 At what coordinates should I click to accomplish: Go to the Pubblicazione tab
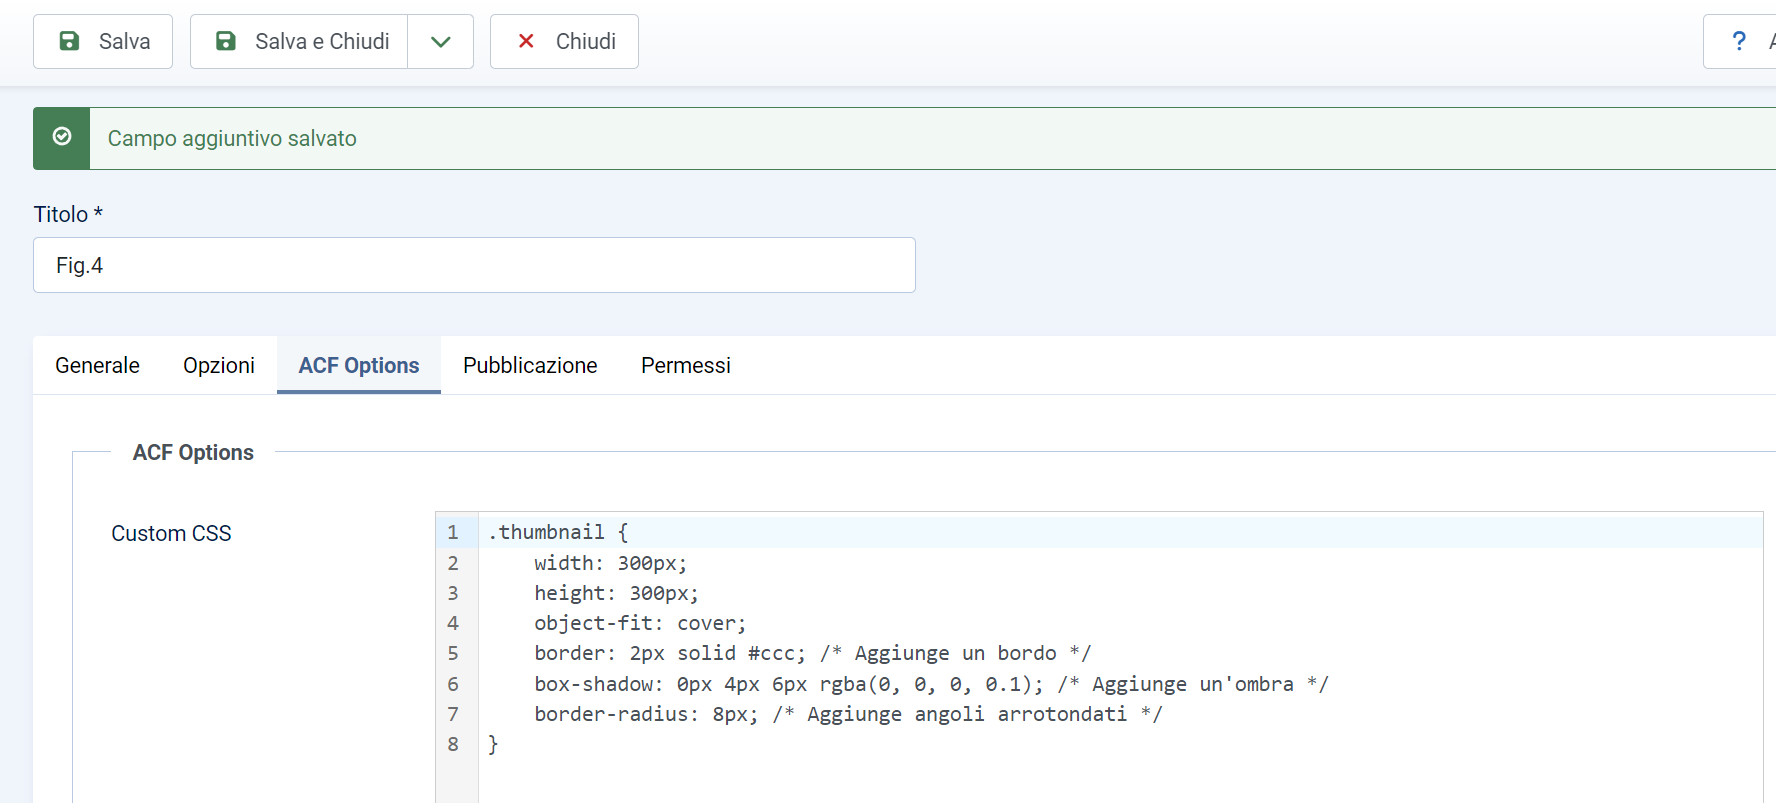click(x=530, y=365)
